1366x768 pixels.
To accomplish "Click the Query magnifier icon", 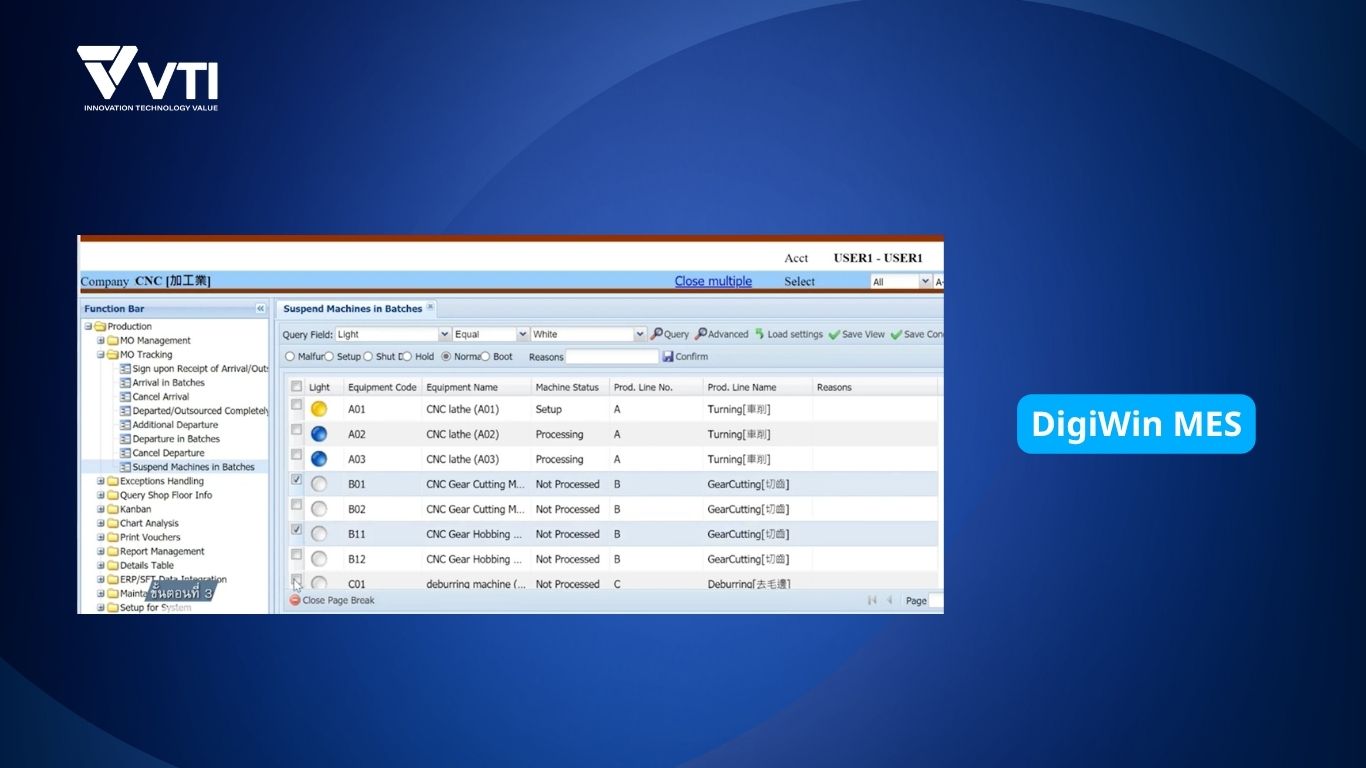I will coord(657,334).
